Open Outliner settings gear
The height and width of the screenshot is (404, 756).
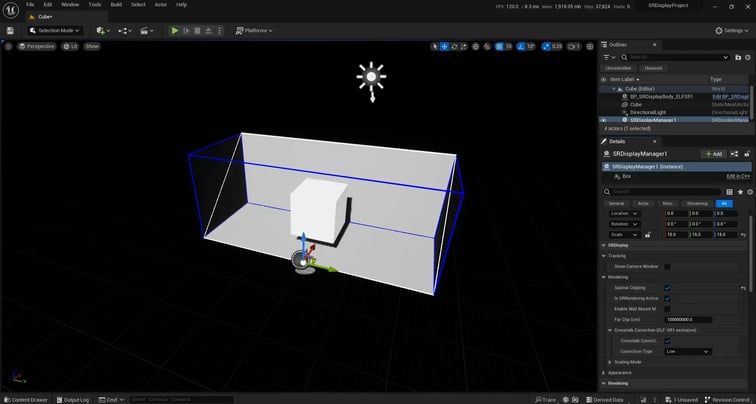click(746, 57)
